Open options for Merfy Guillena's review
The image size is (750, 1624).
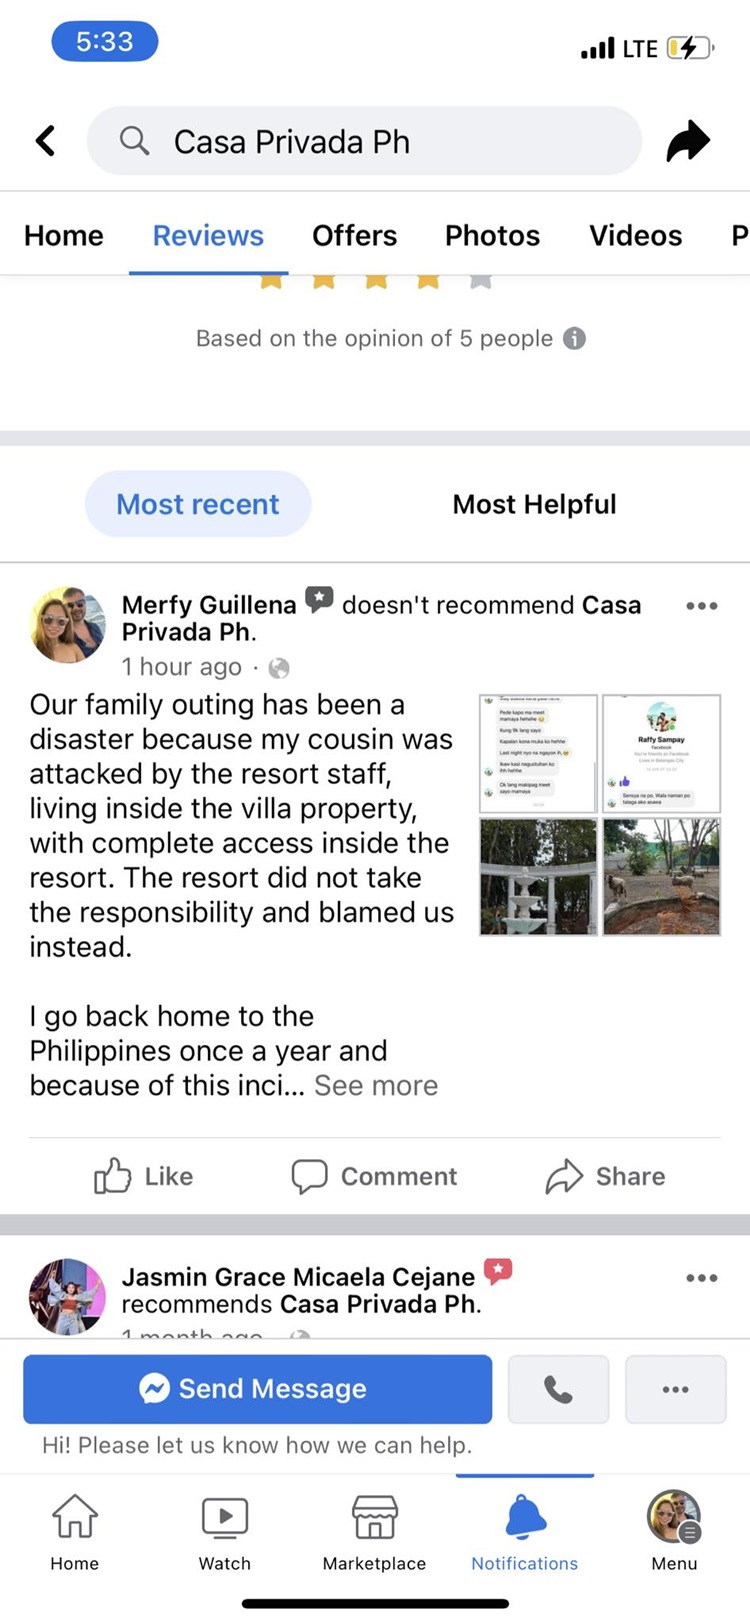click(702, 606)
